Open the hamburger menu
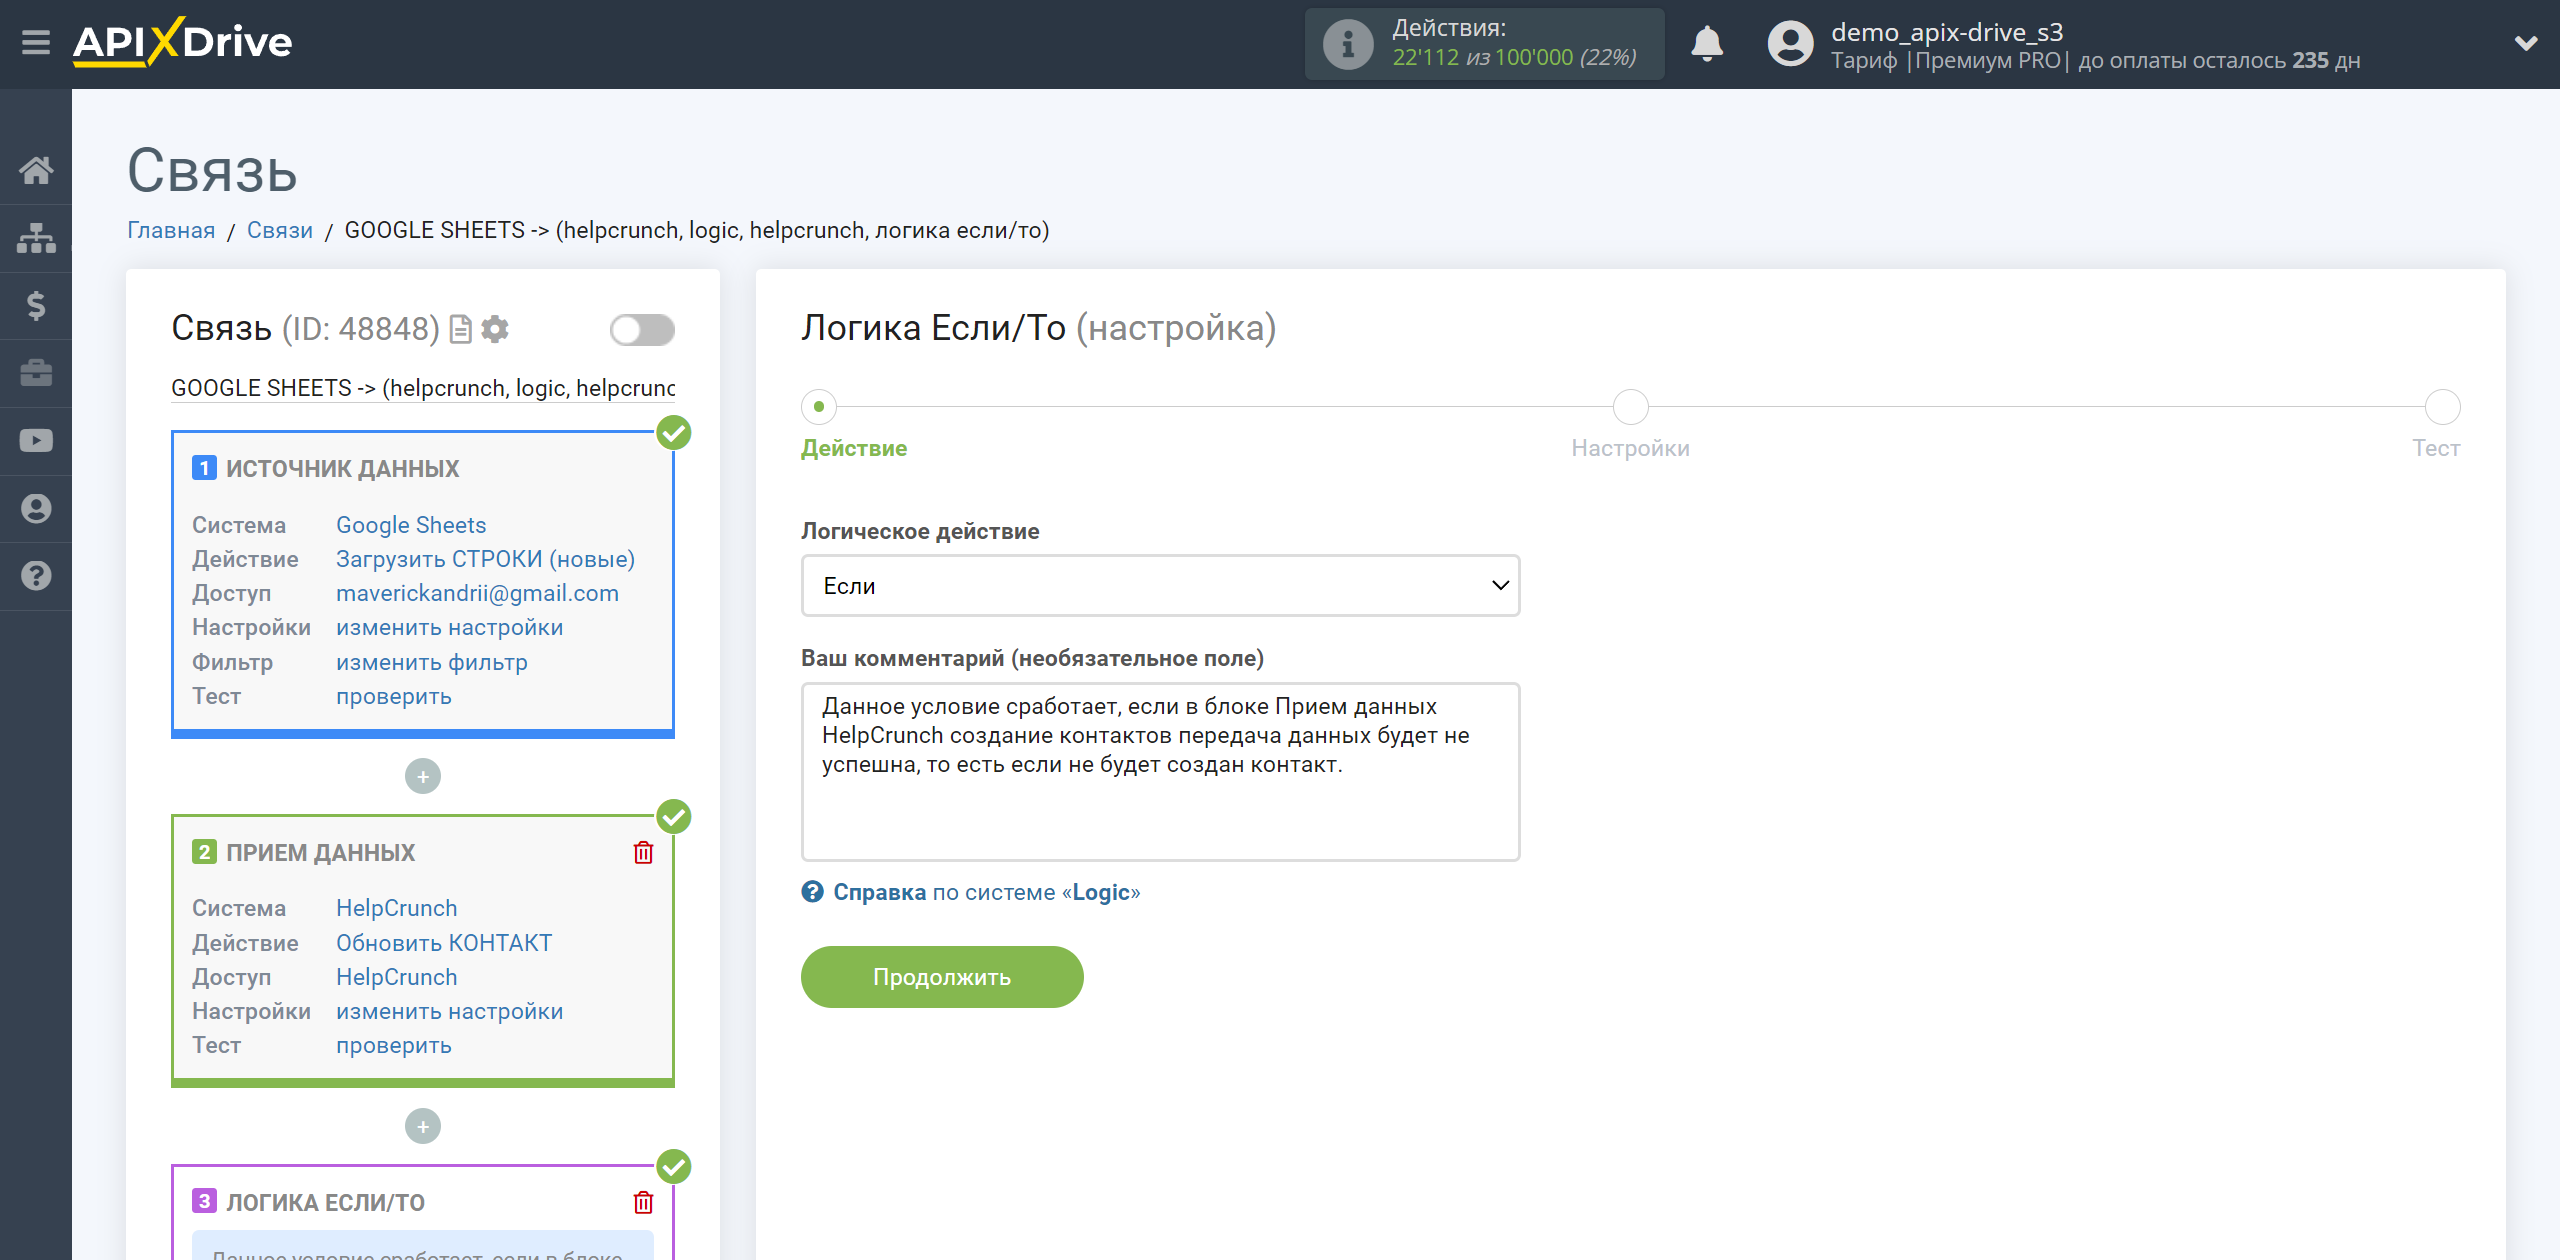Image resolution: width=2560 pixels, height=1260 pixels. (x=36, y=43)
